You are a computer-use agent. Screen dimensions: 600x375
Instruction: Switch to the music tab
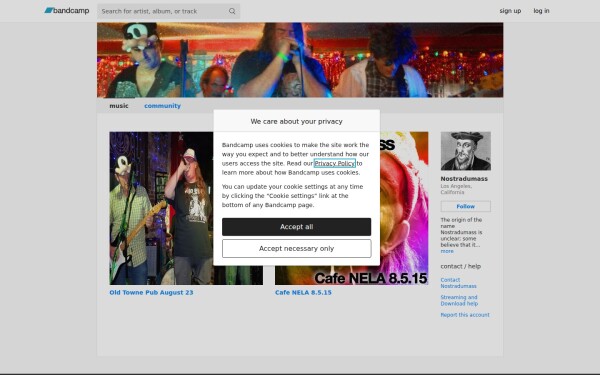(x=119, y=106)
